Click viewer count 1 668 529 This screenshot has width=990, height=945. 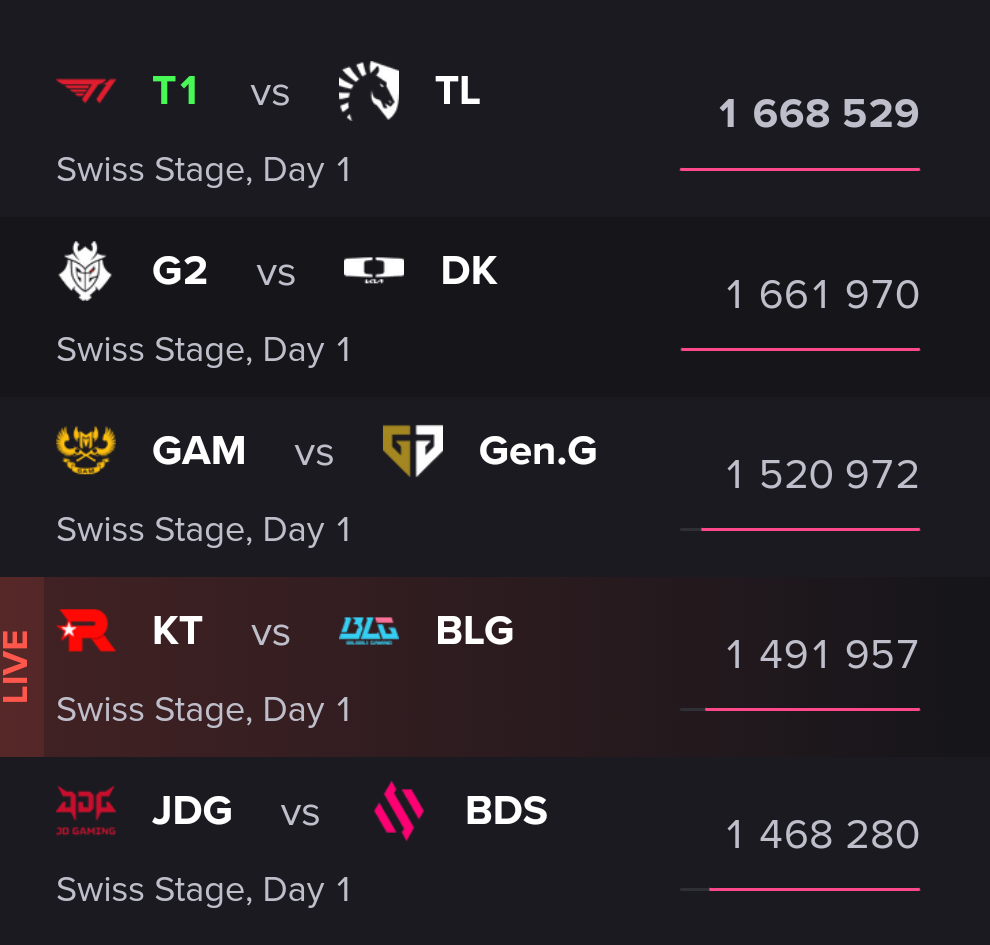click(x=818, y=114)
